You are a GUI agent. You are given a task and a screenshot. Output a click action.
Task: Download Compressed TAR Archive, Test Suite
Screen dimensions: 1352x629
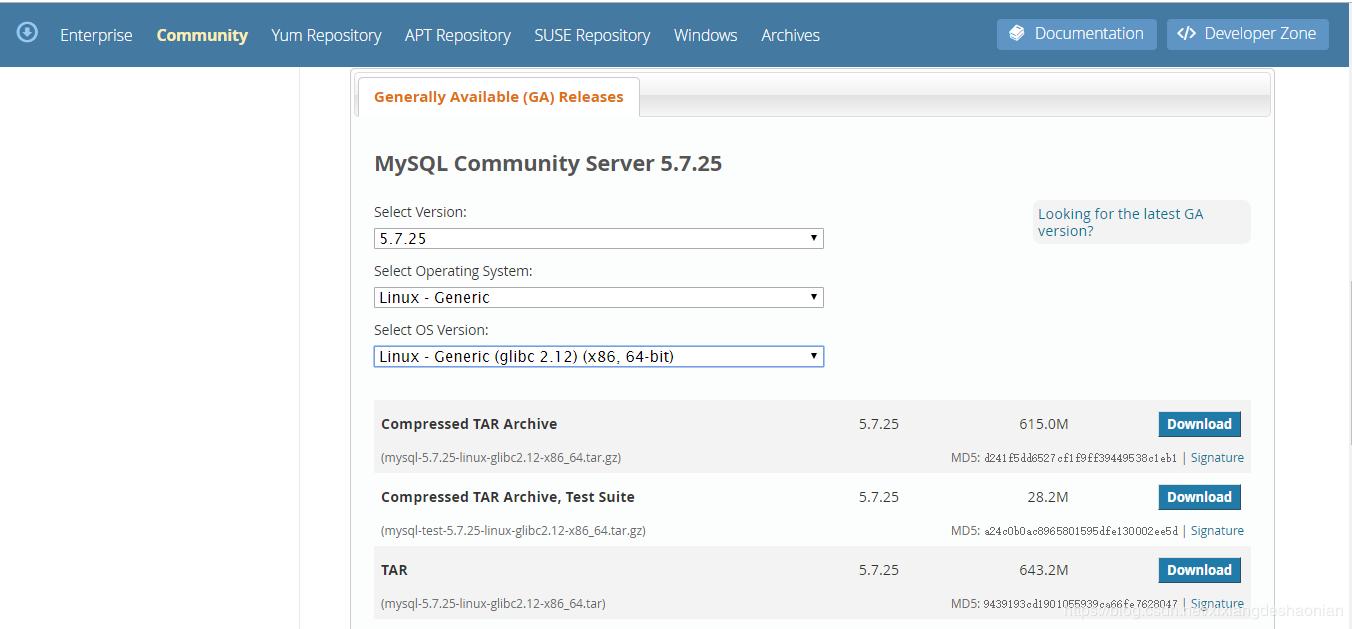[1199, 497]
